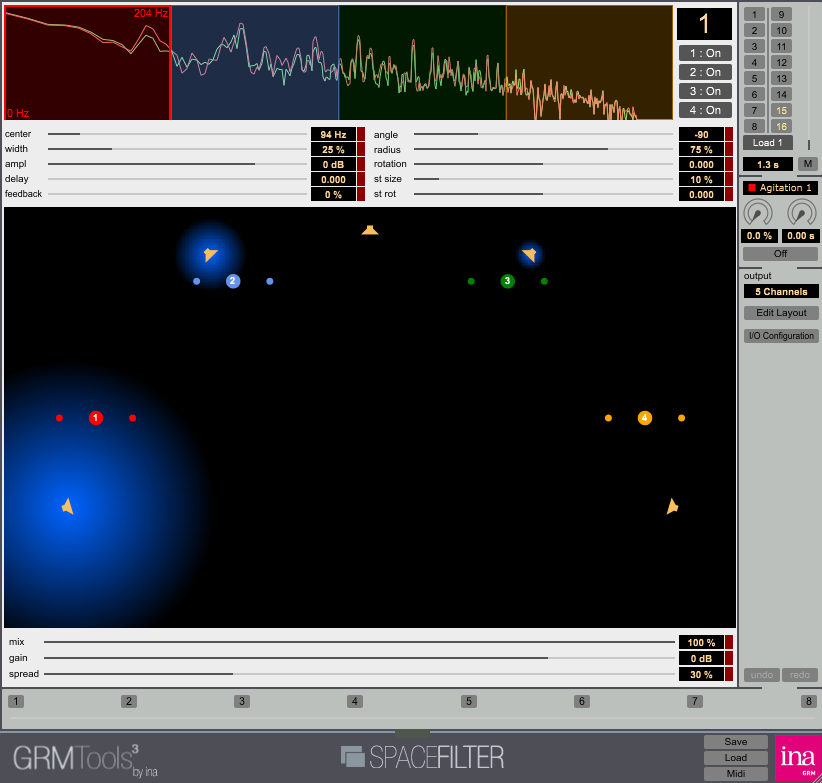Viewport: 822px width, 783px height.
Task: Select the green band 3 node
Action: click(507, 281)
